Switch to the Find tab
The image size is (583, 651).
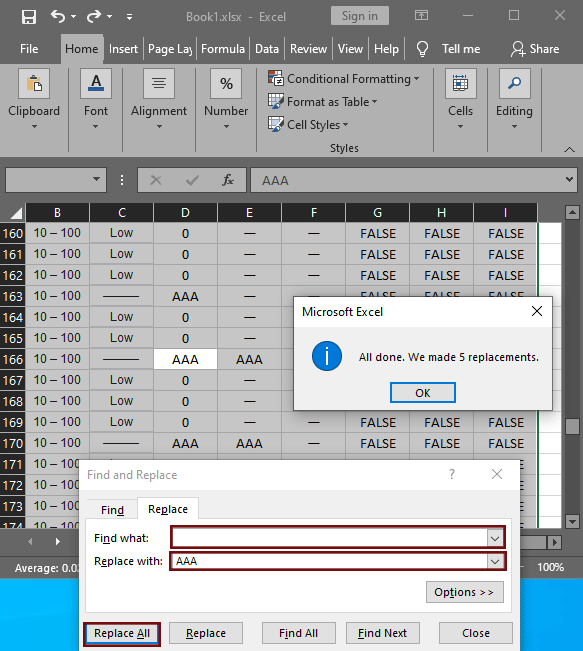coord(113,510)
